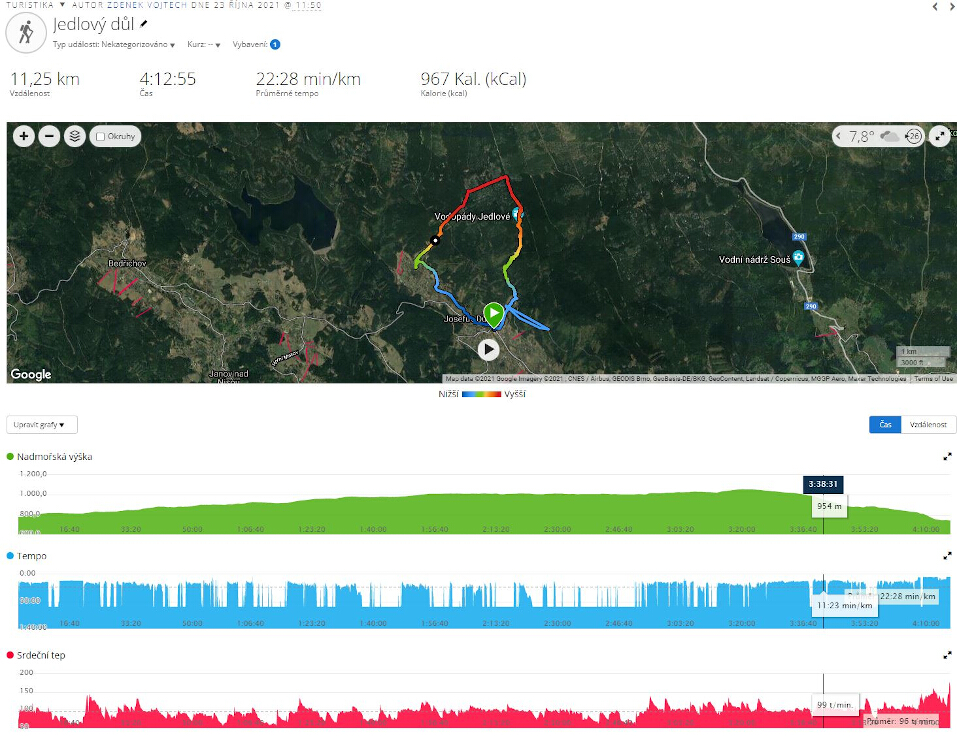This screenshot has height=737, width=957.
Task: Click the Vodopády Jedlové map label
Action: click(x=472, y=217)
